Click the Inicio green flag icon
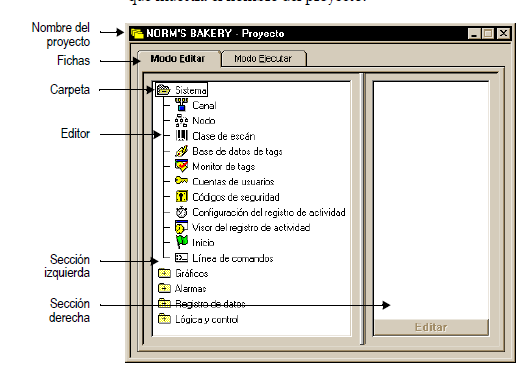The image size is (532, 376). point(182,242)
